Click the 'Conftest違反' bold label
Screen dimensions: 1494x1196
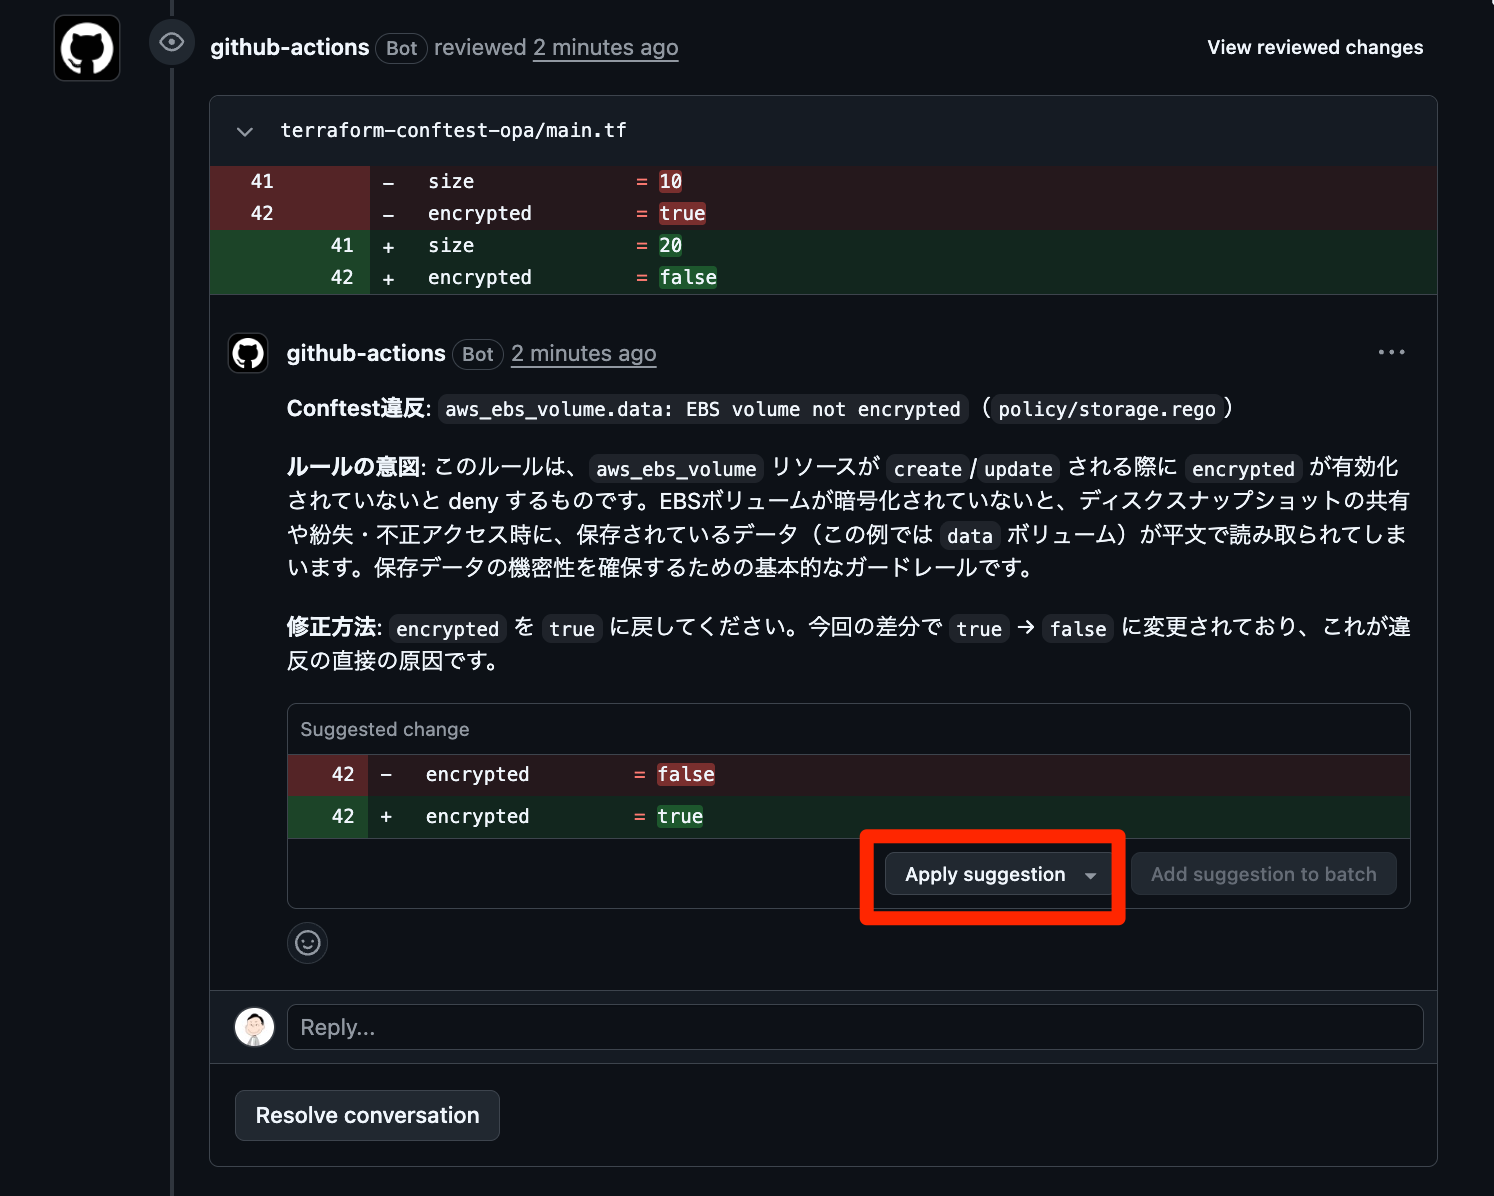[355, 408]
